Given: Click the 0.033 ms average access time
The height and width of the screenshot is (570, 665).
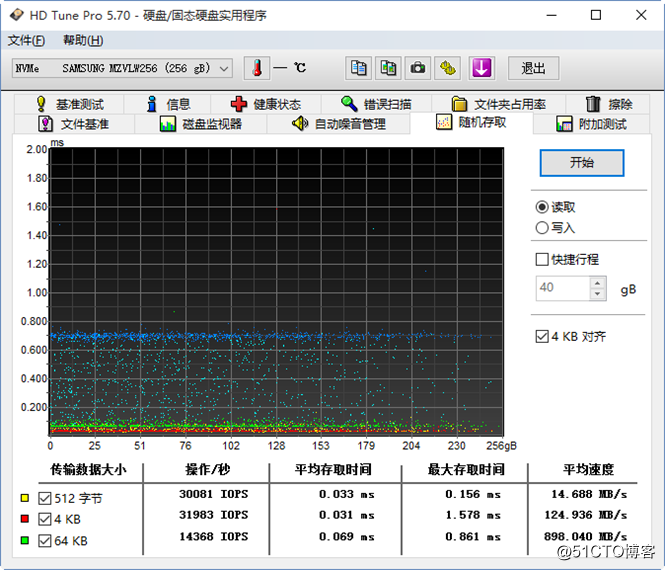Looking at the screenshot, I should (x=346, y=495).
